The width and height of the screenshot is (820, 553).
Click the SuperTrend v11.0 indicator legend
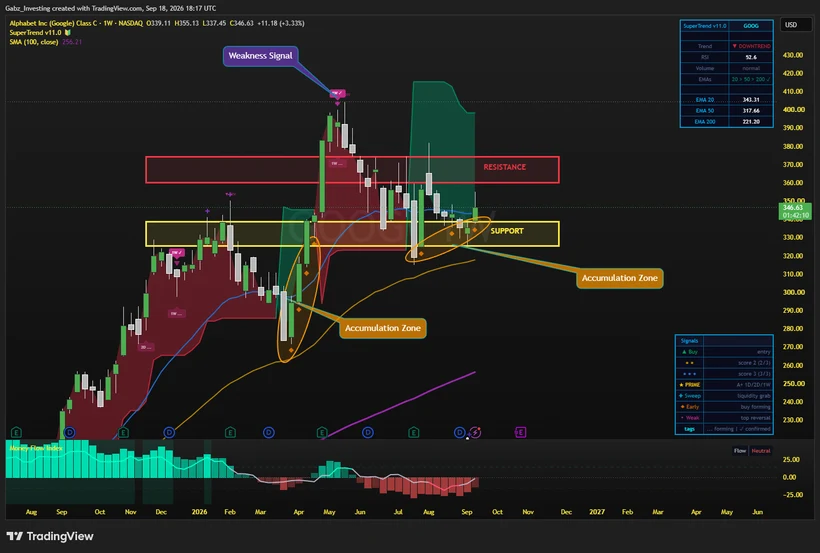pyautogui.click(x=35, y=32)
